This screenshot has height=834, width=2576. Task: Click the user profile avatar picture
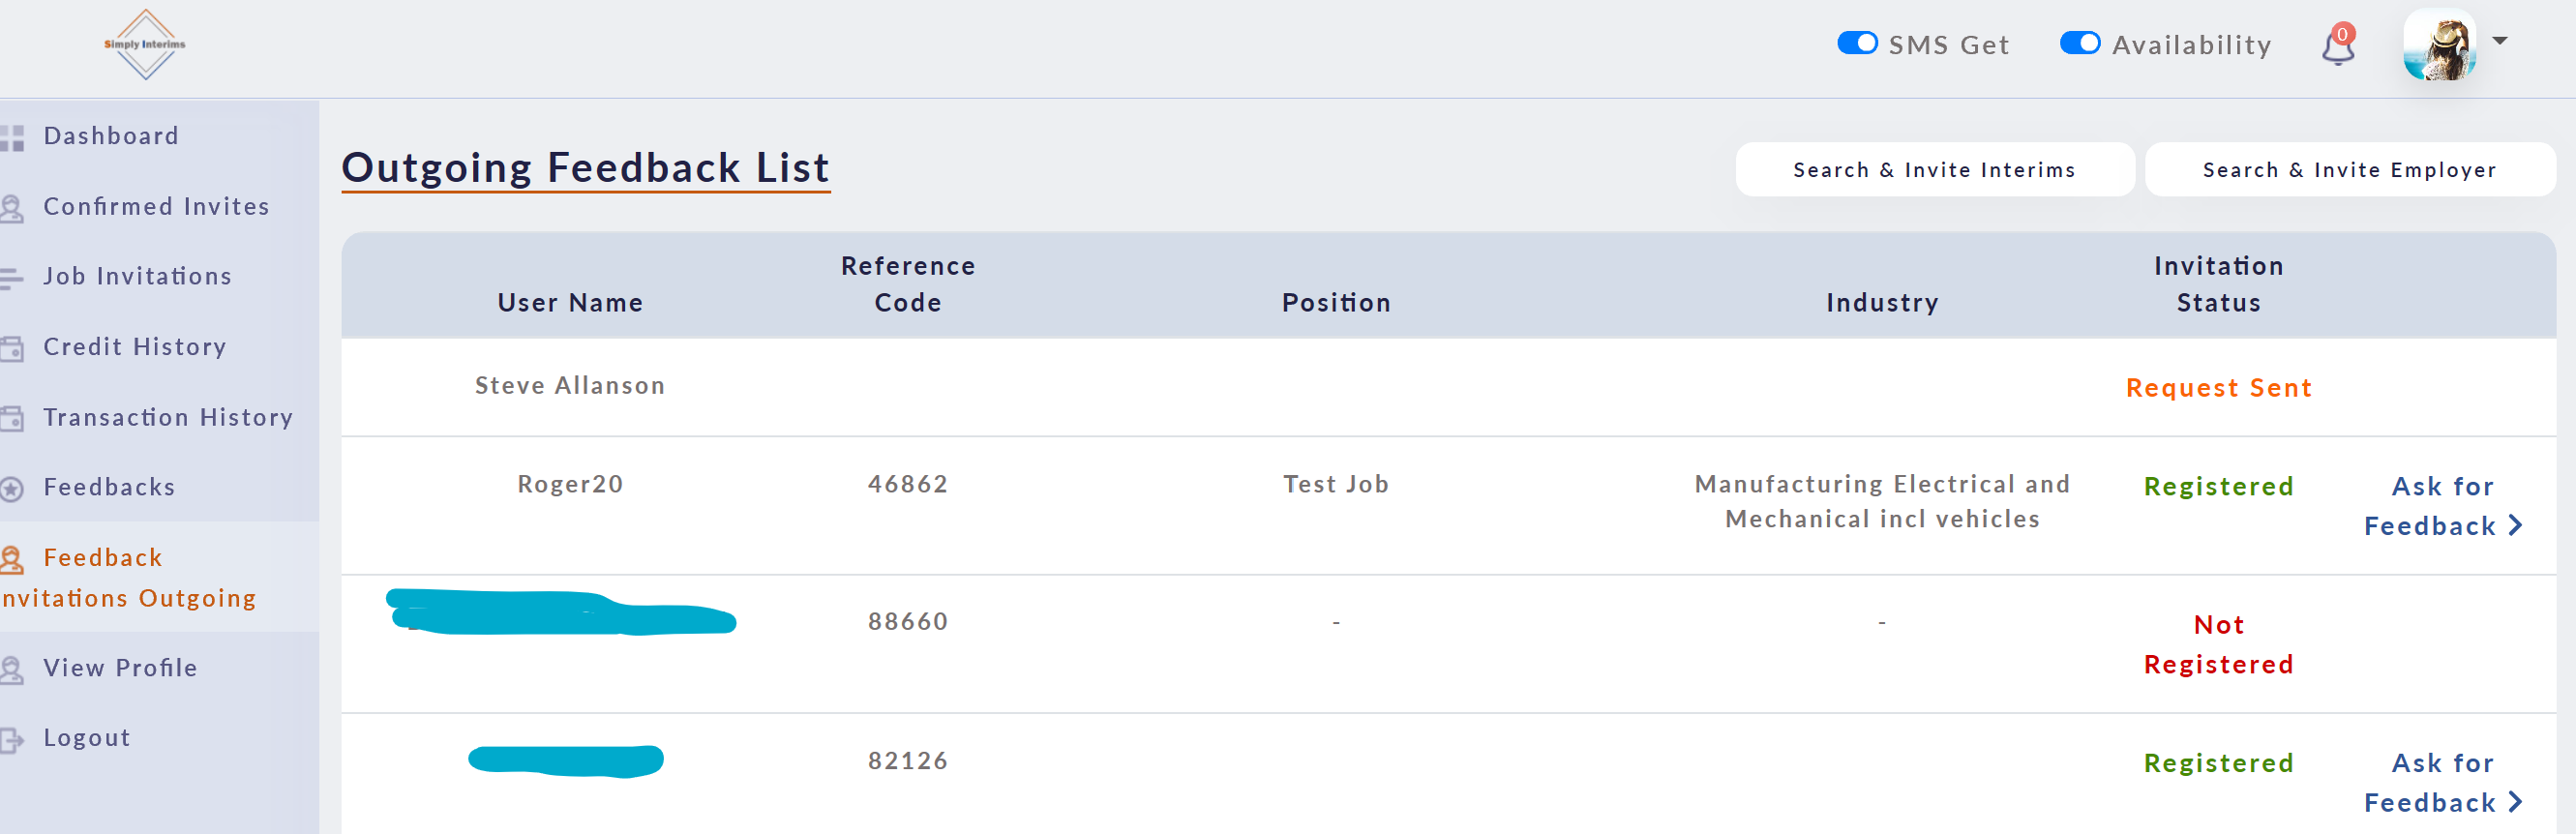click(x=2439, y=46)
